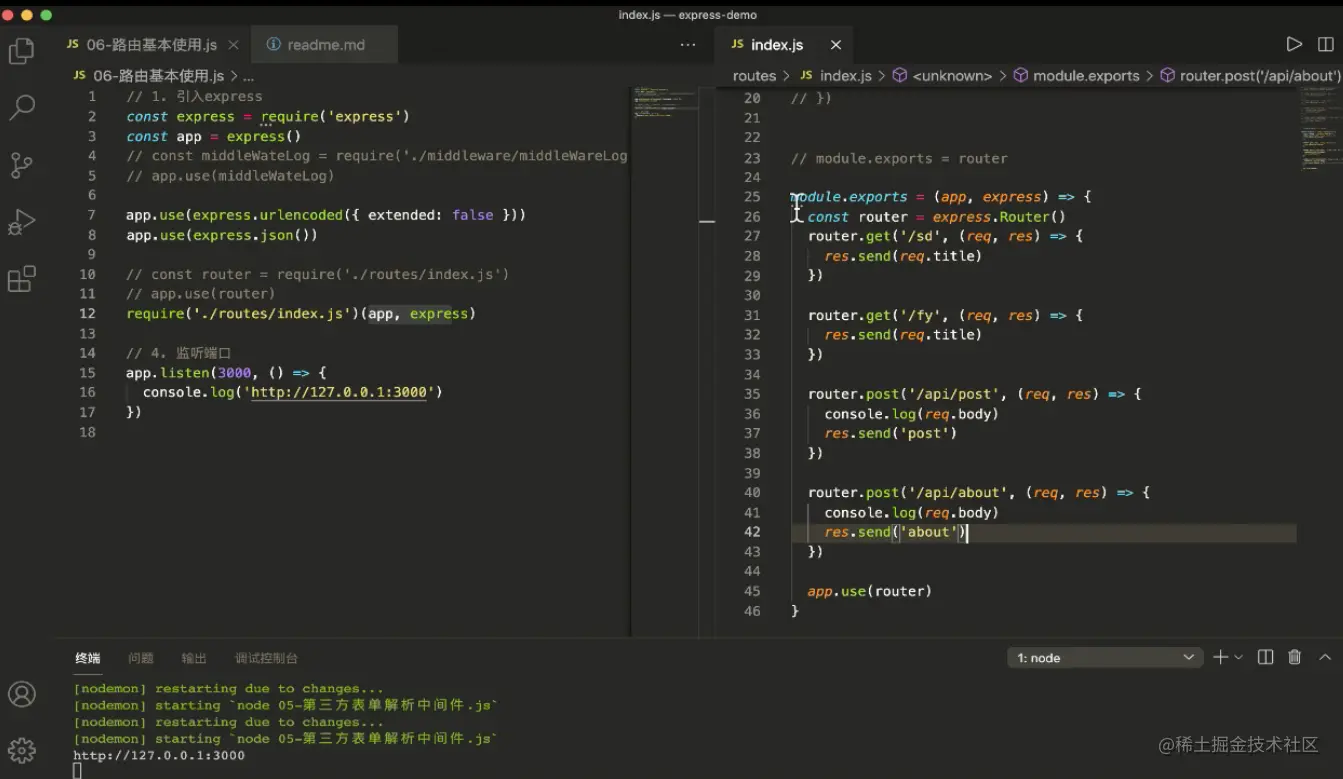Open the Search view in activity bar
Image resolution: width=1343 pixels, height=779 pixels.
pos(21,108)
